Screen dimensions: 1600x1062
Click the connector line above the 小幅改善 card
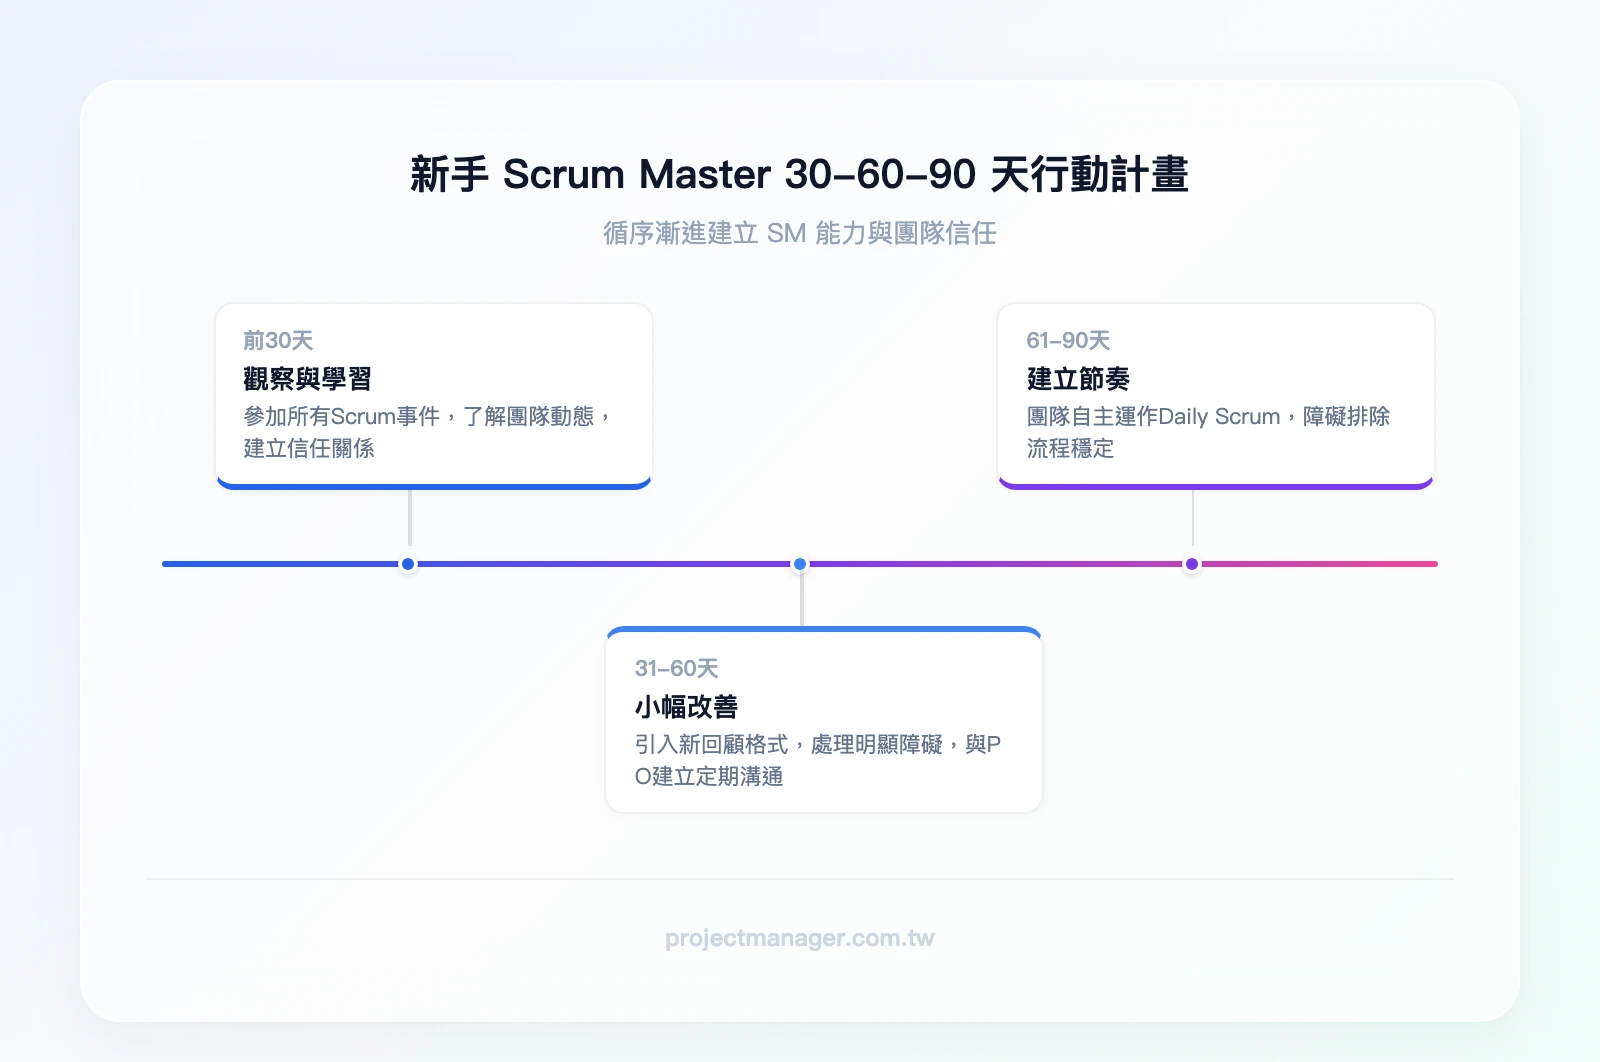pos(799,600)
